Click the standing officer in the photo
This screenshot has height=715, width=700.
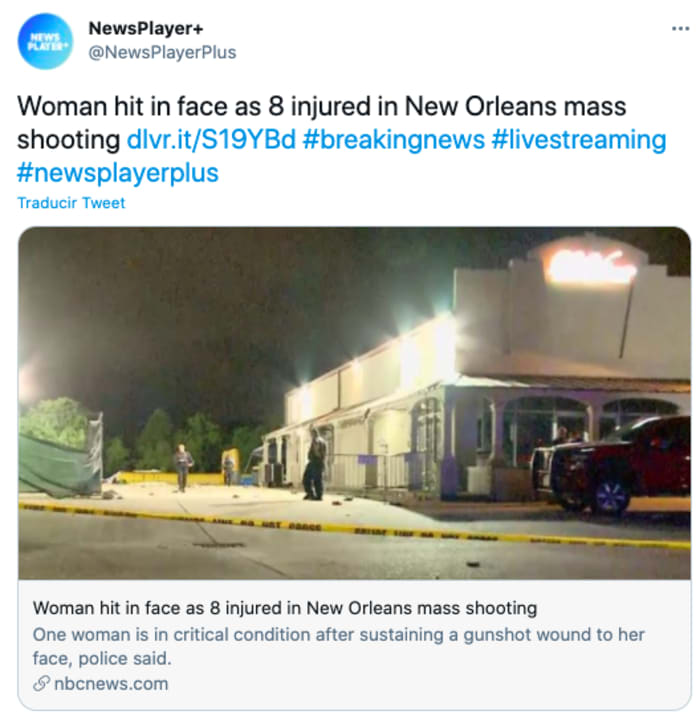315,463
